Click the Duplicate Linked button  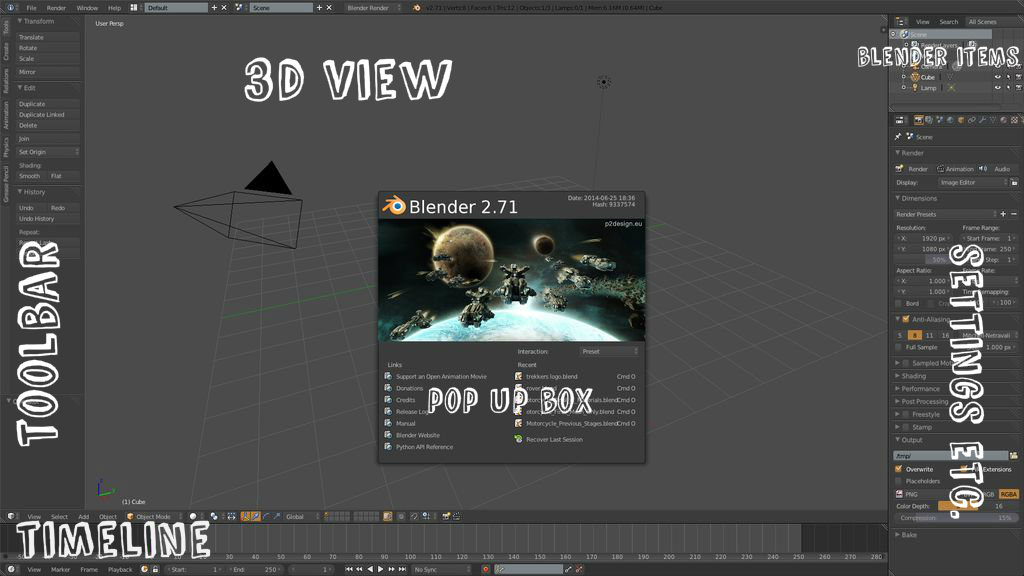pos(48,114)
